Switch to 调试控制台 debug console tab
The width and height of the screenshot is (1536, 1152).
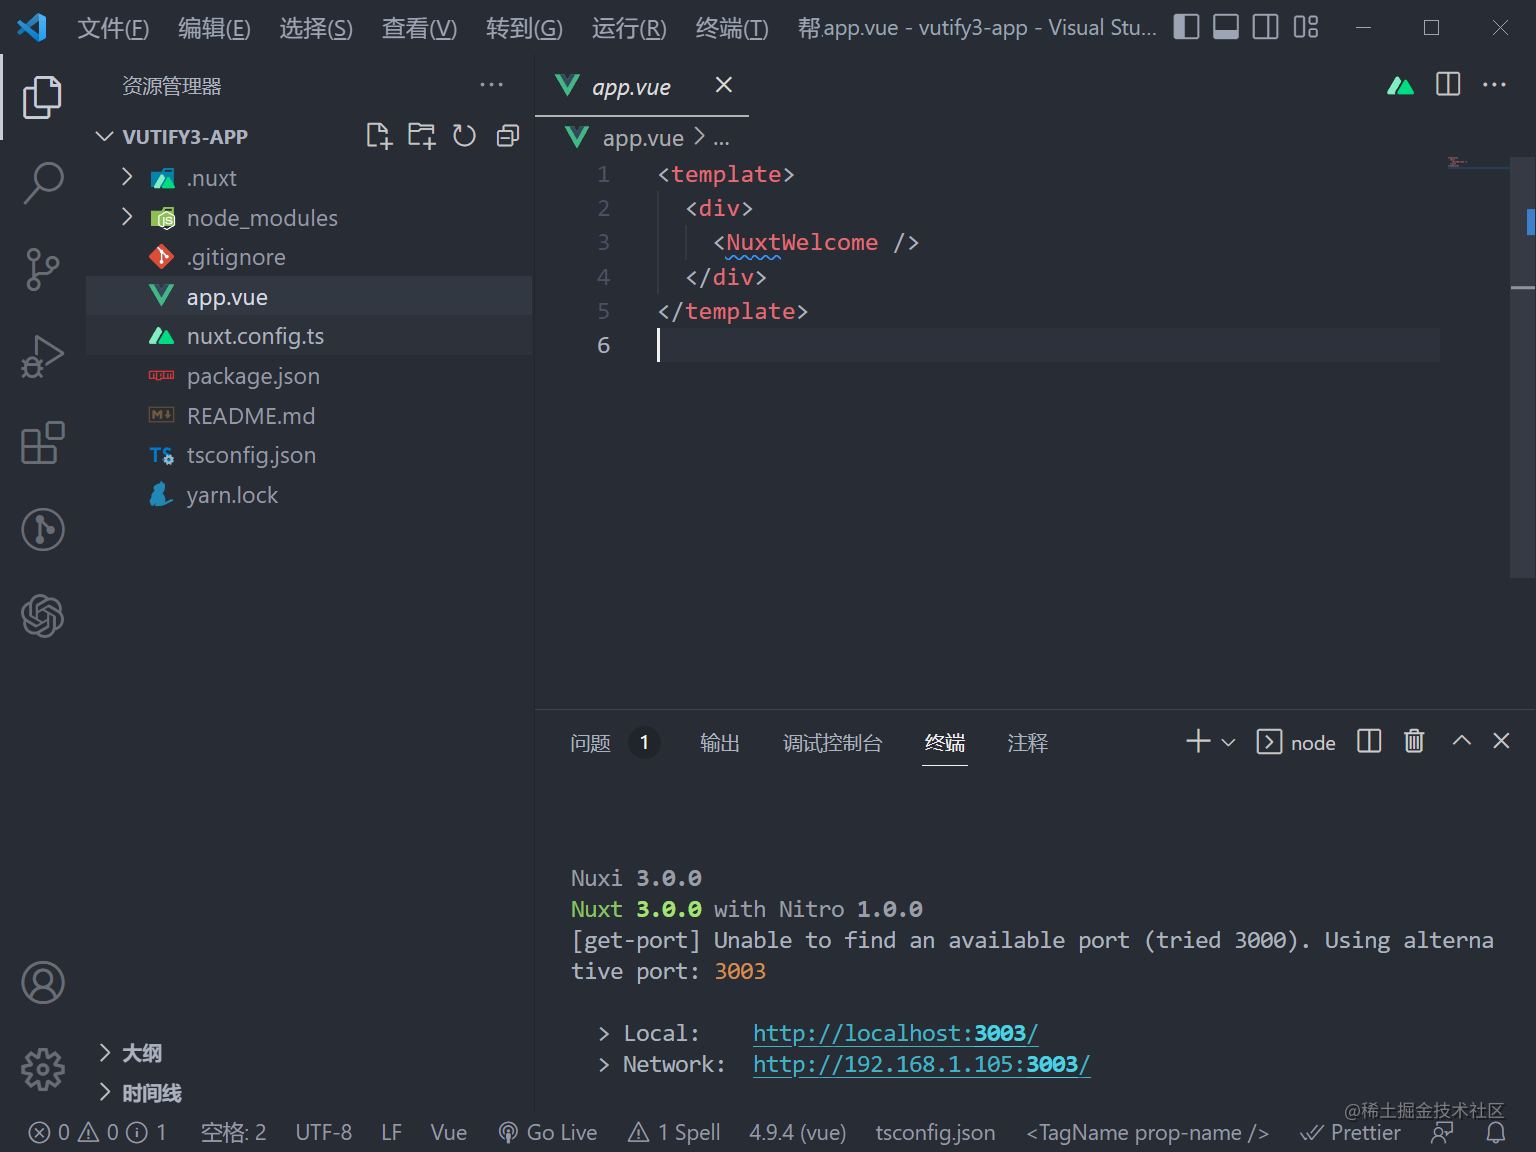pos(833,743)
